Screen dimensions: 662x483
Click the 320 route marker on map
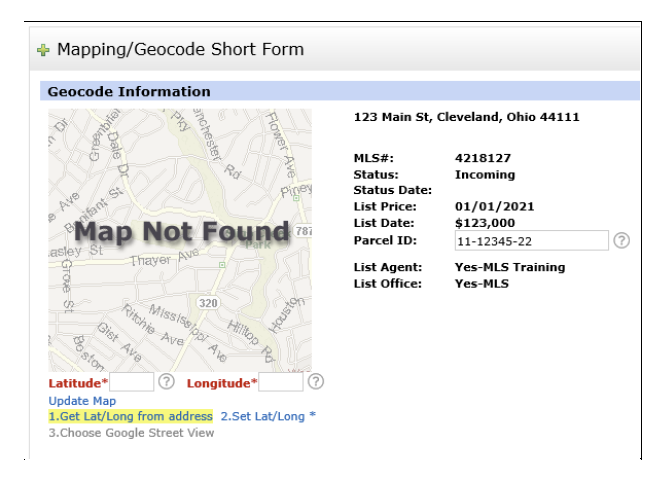pyautogui.click(x=208, y=303)
